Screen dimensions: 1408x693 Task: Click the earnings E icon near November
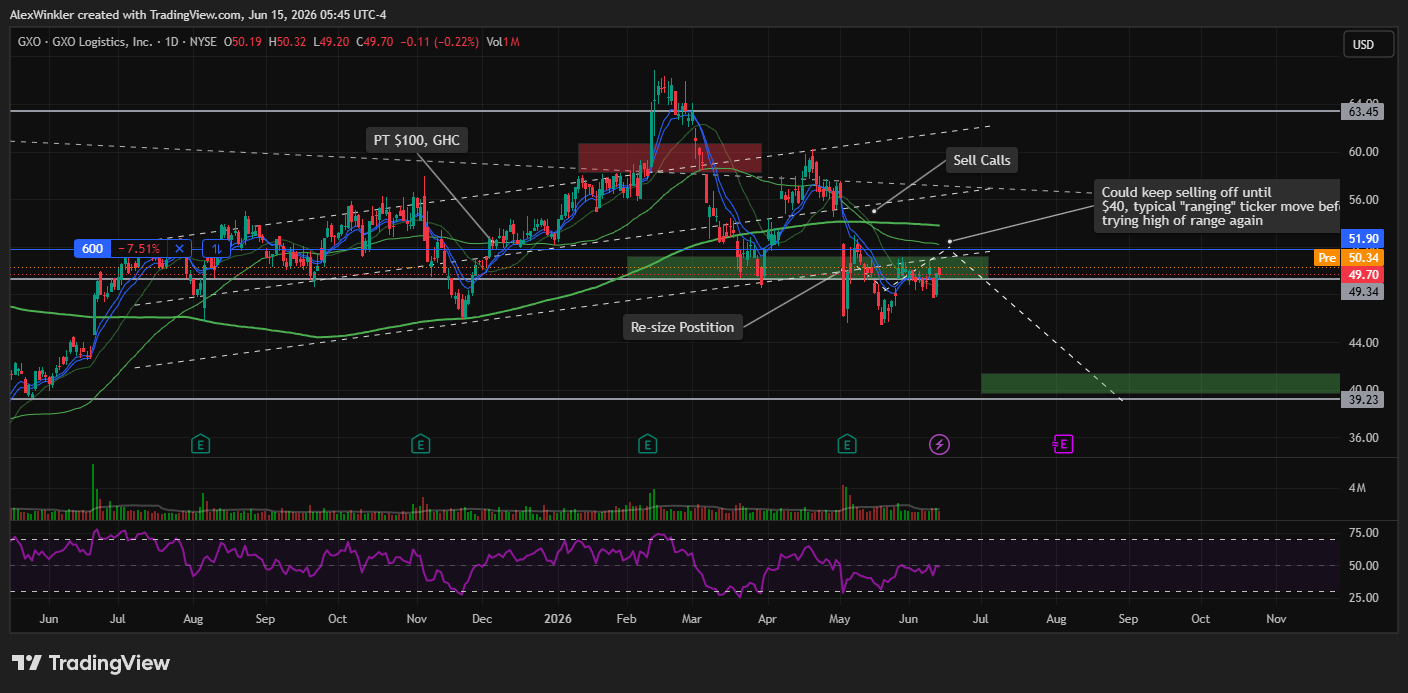421,443
